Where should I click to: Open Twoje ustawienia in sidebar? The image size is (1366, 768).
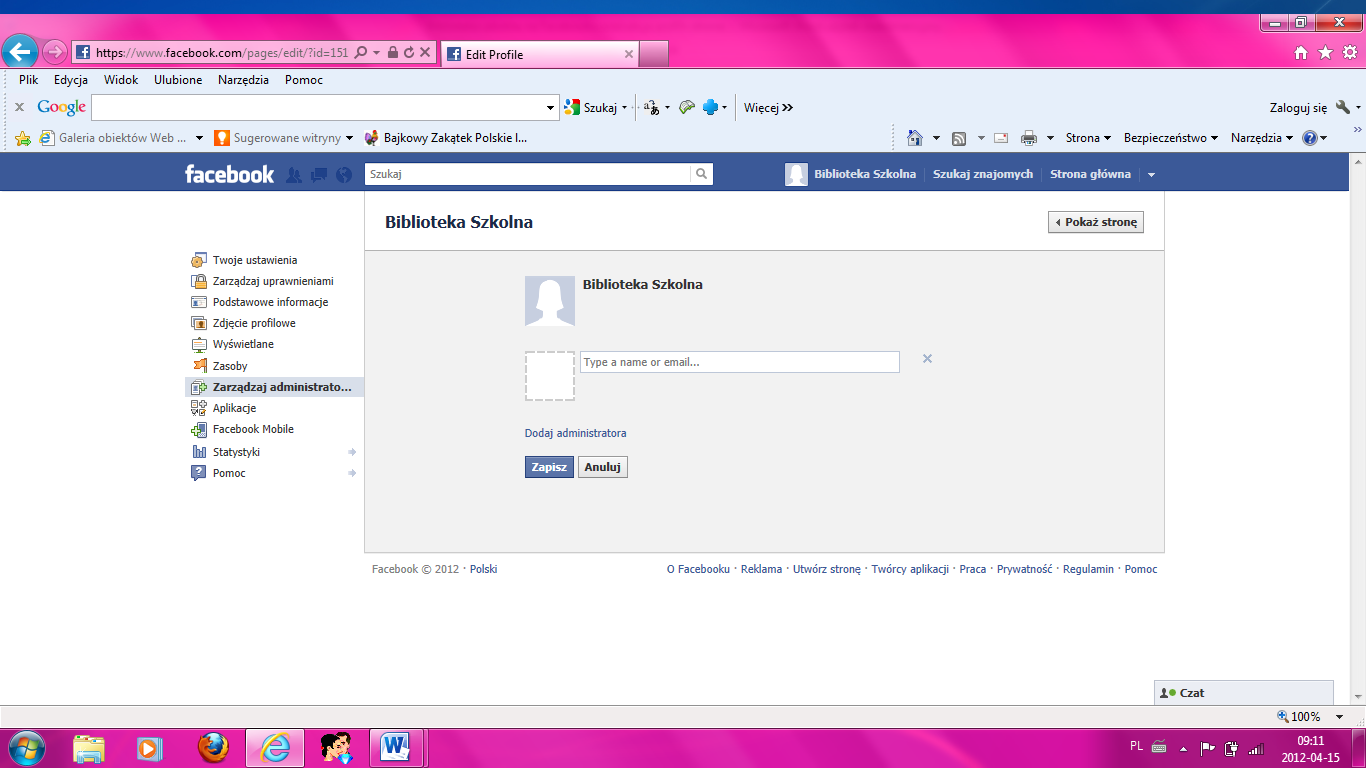[254, 260]
